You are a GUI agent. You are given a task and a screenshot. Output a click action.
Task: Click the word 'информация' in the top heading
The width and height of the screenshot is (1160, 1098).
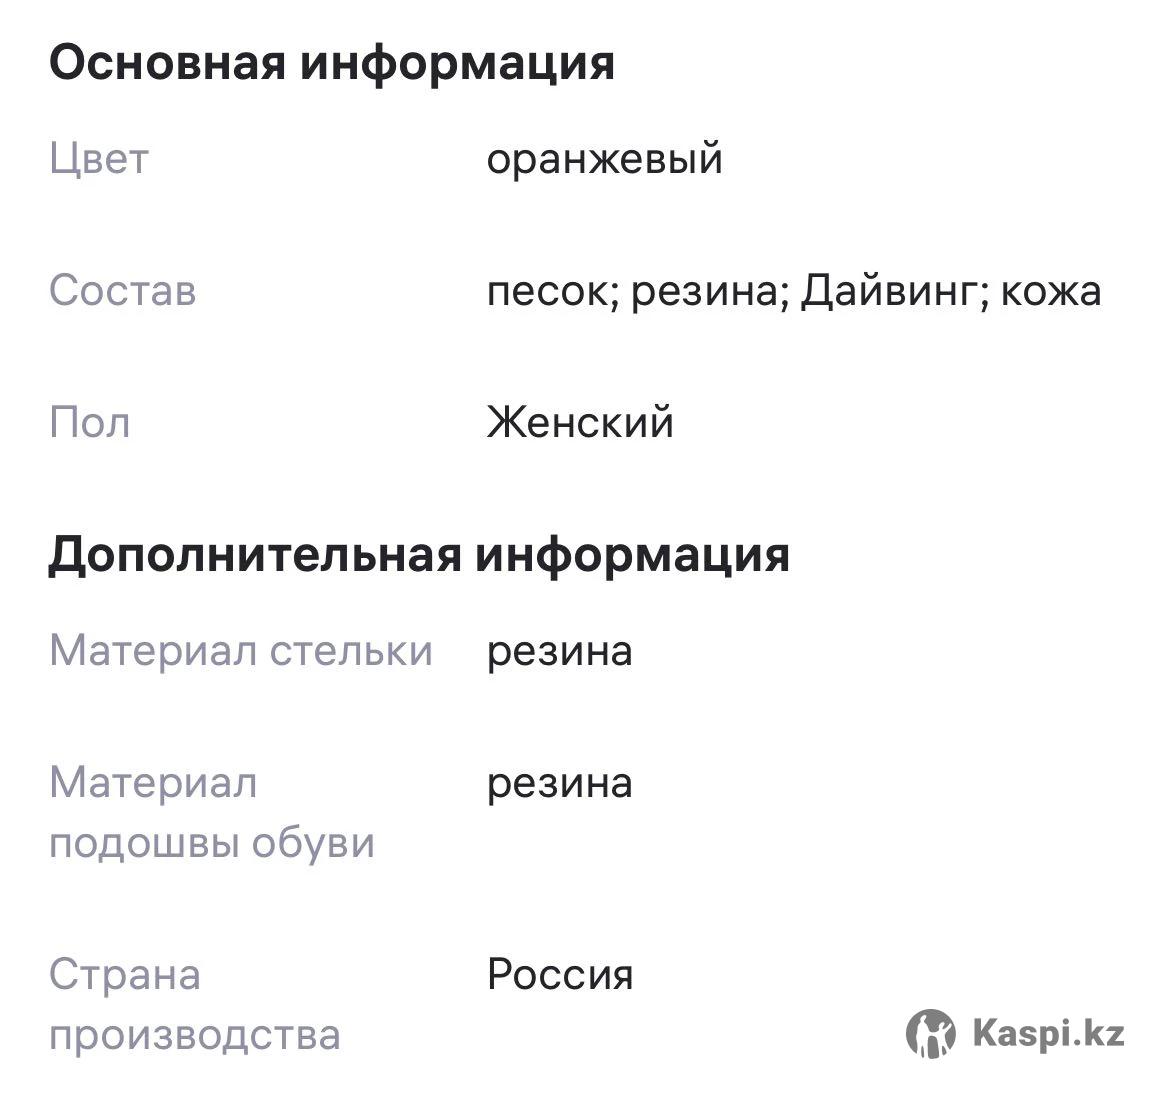(457, 64)
